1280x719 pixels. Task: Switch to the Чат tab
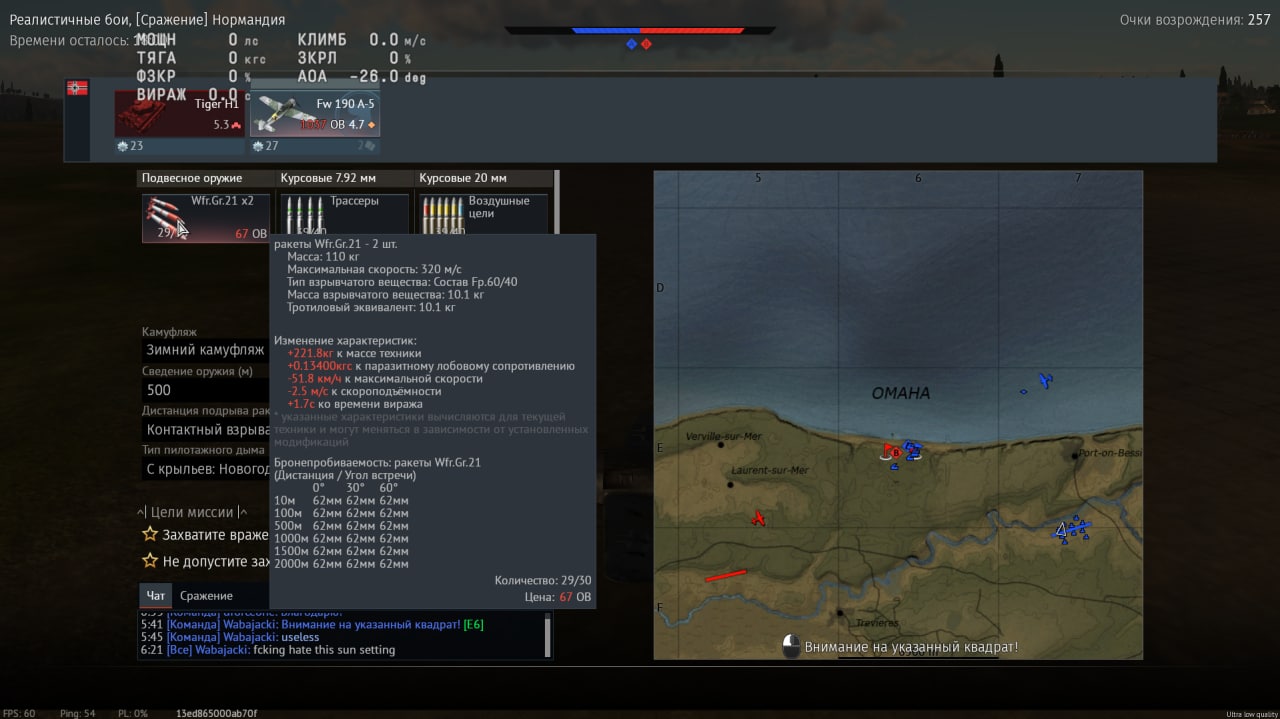pyautogui.click(x=156, y=596)
